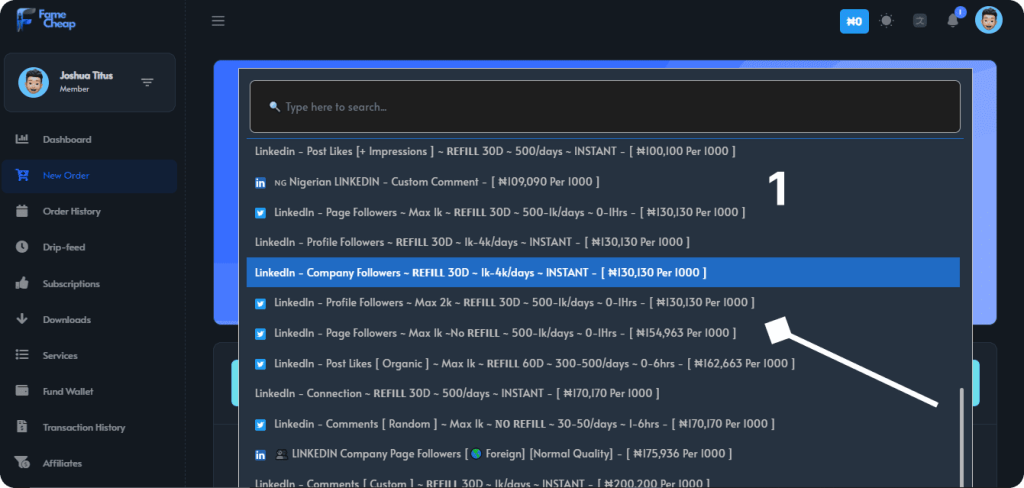Click the New Order cart icon
The width and height of the screenshot is (1024, 488).
point(22,175)
